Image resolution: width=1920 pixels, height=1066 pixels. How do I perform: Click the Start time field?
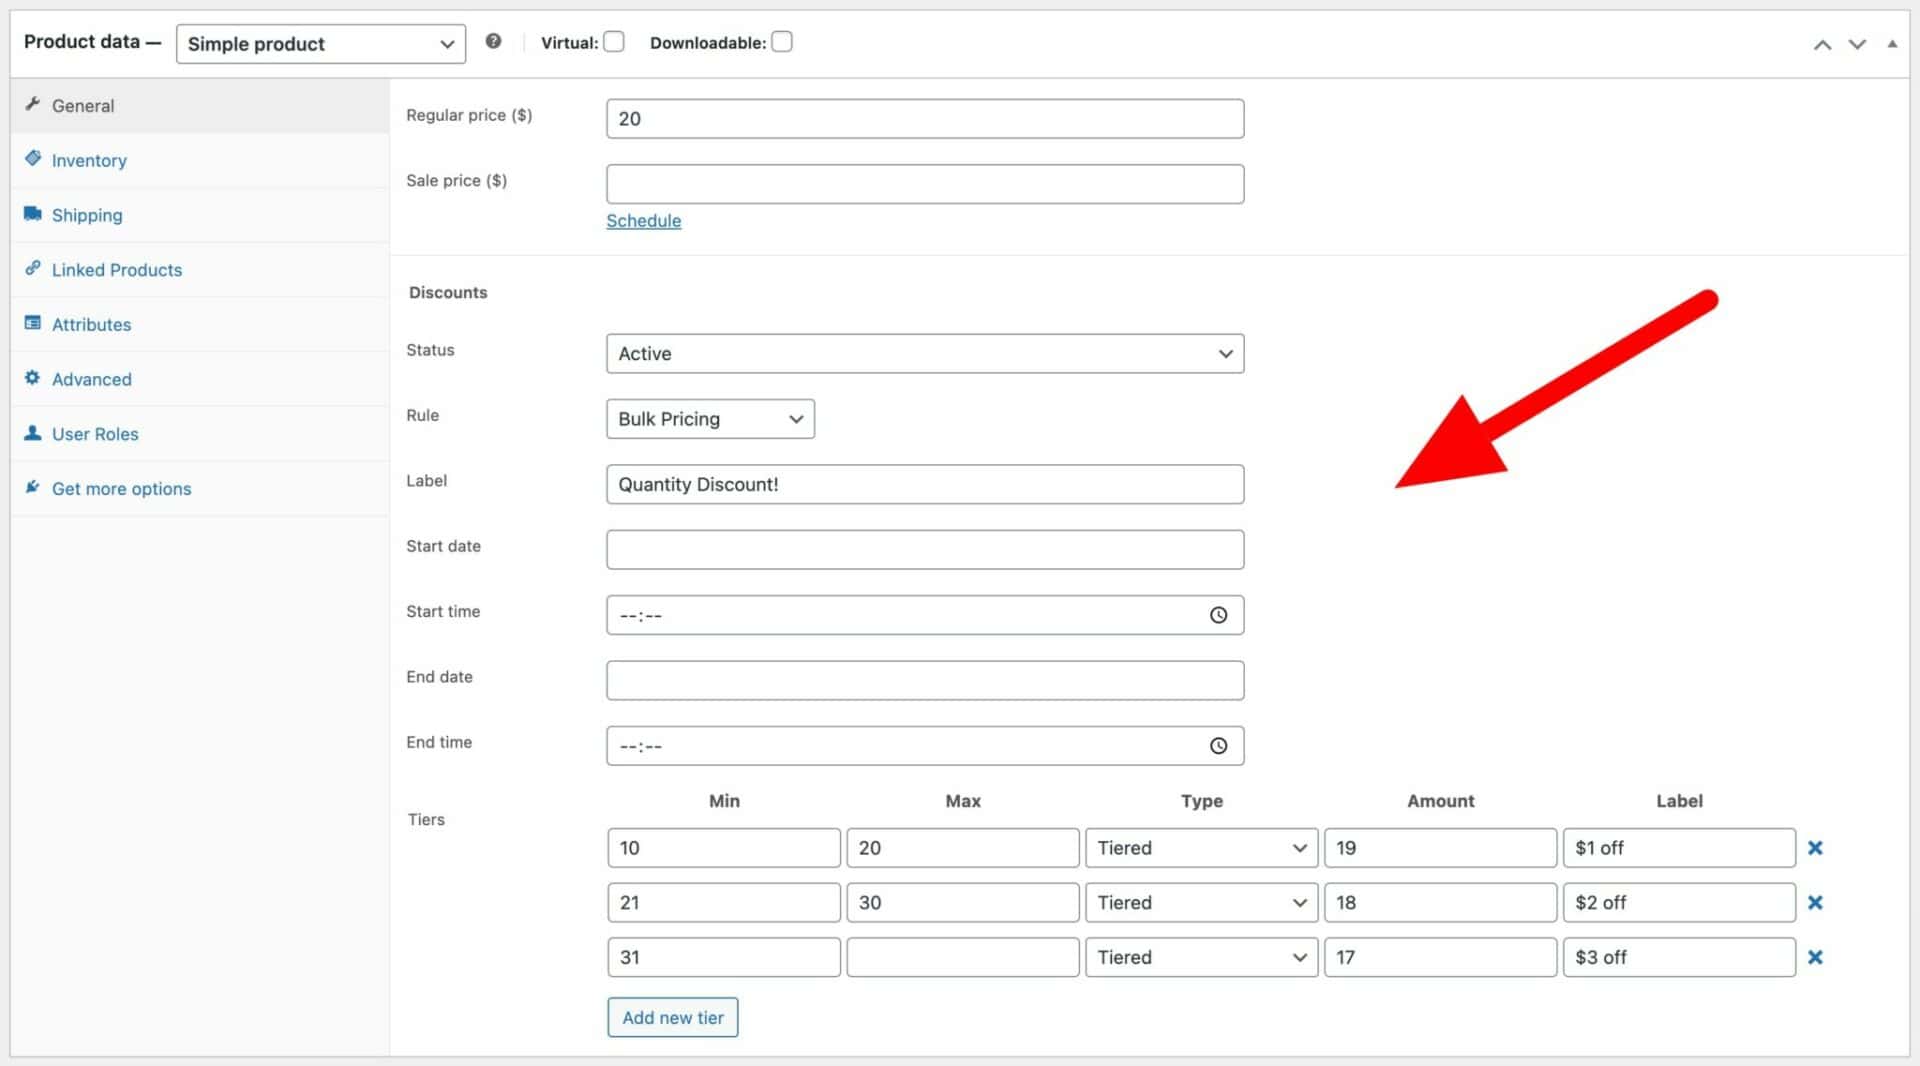pyautogui.click(x=925, y=615)
